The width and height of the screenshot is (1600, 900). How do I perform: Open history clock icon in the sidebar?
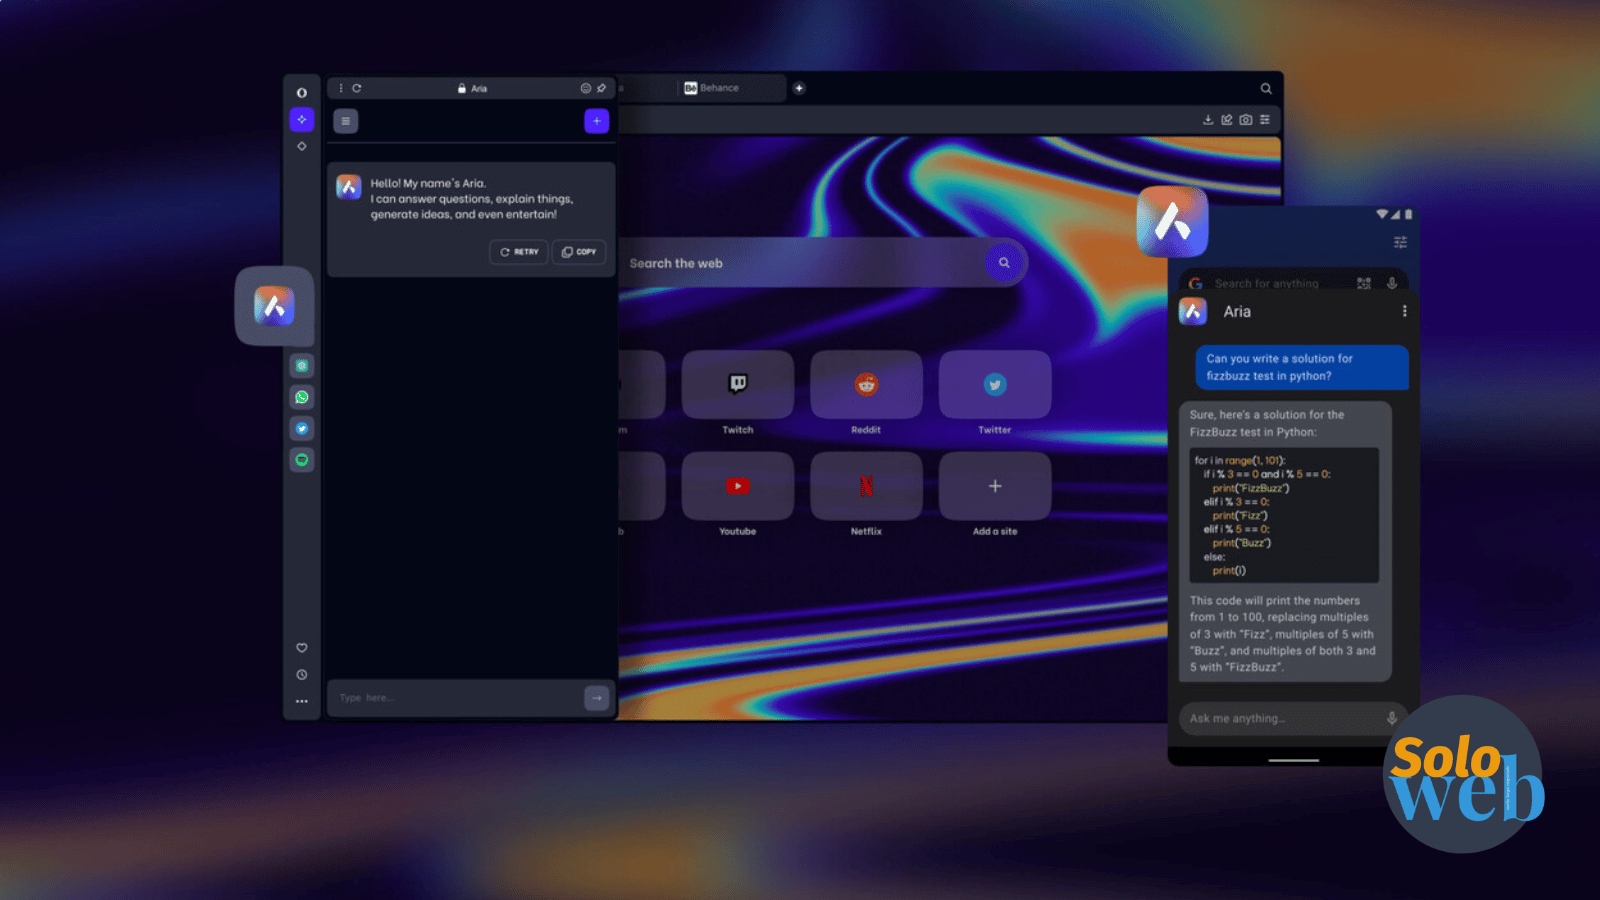pyautogui.click(x=301, y=675)
